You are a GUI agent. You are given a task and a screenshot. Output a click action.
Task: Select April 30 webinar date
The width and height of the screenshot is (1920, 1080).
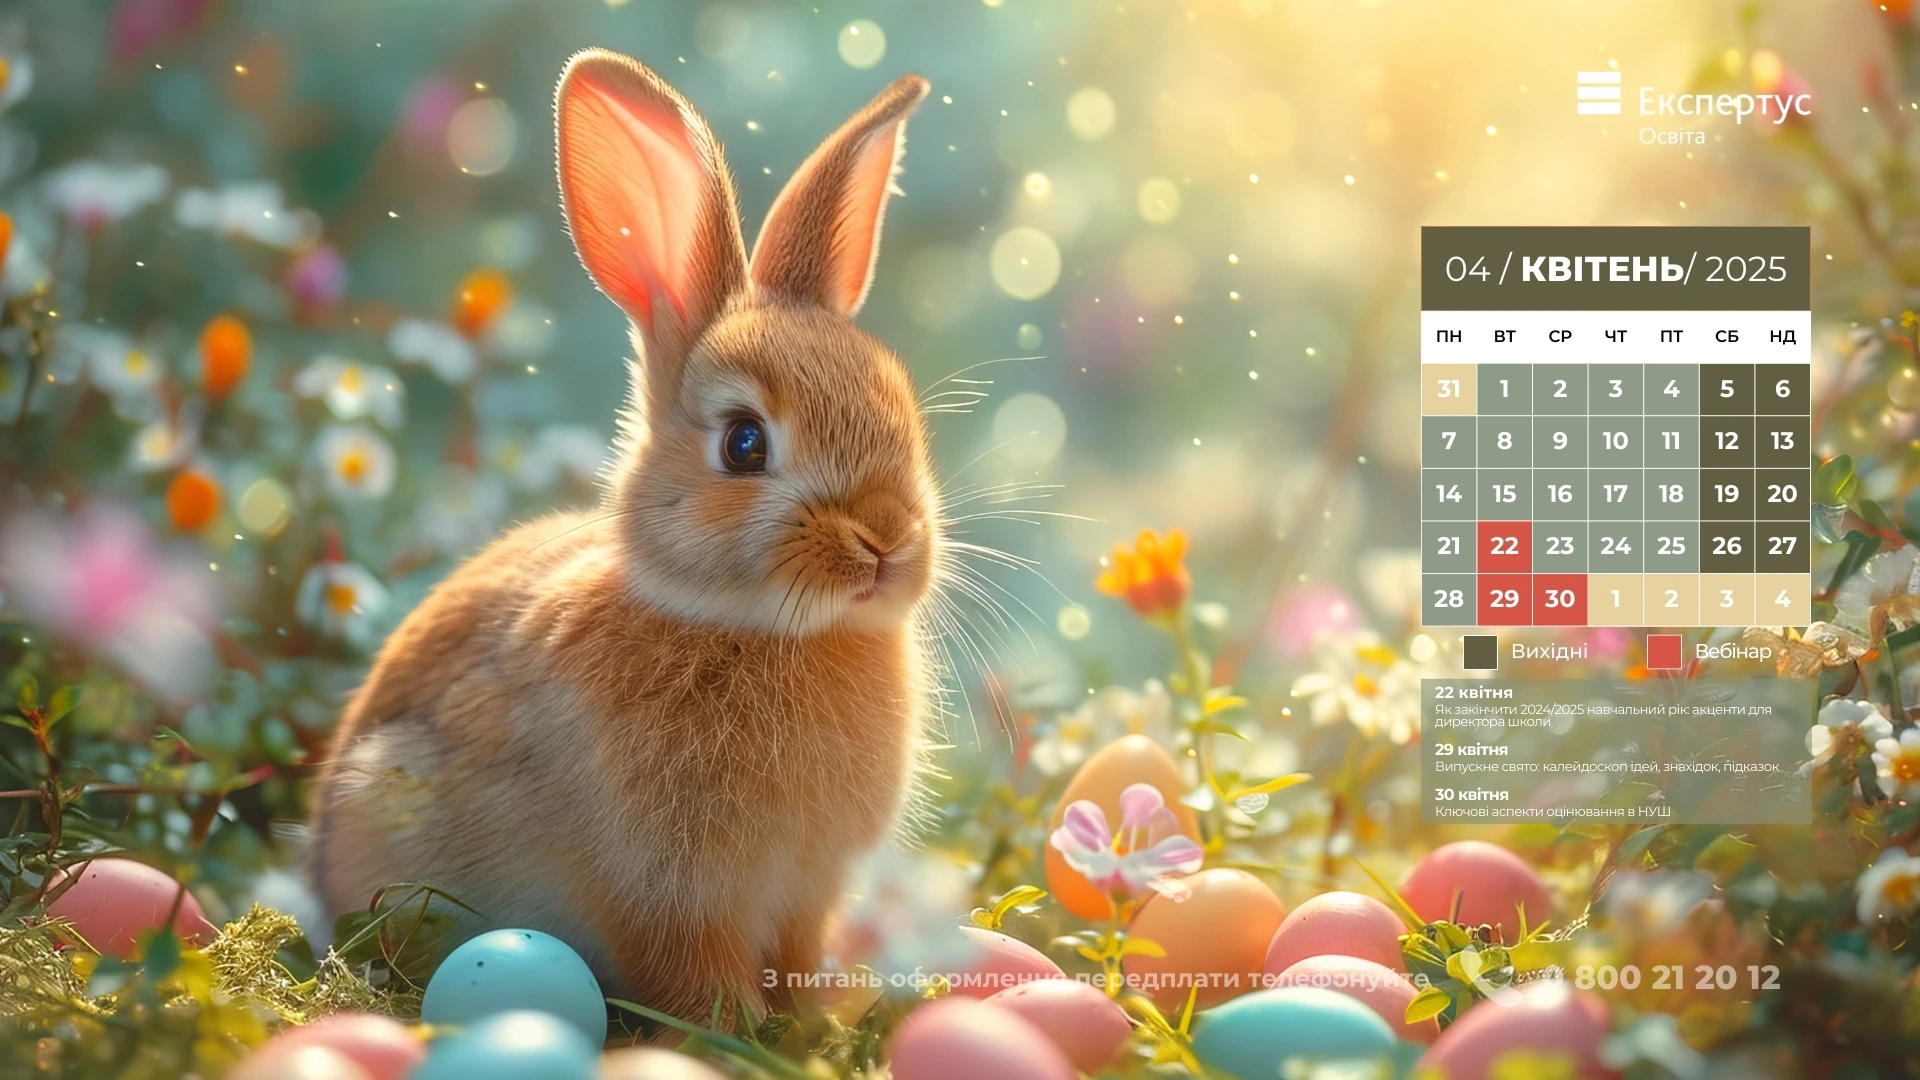click(1559, 599)
